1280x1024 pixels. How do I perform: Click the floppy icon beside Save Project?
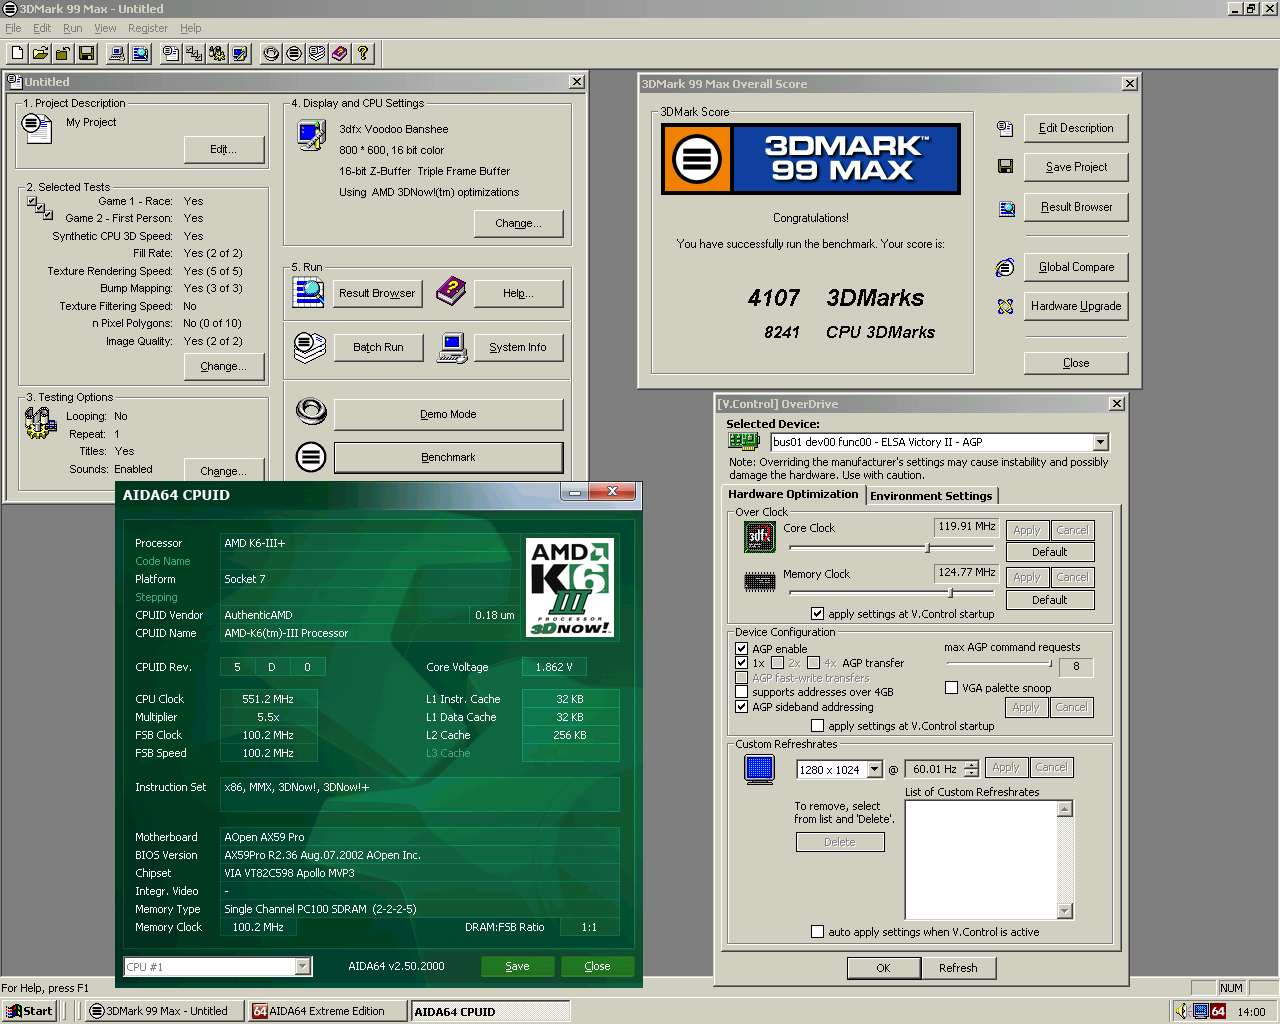click(1005, 166)
